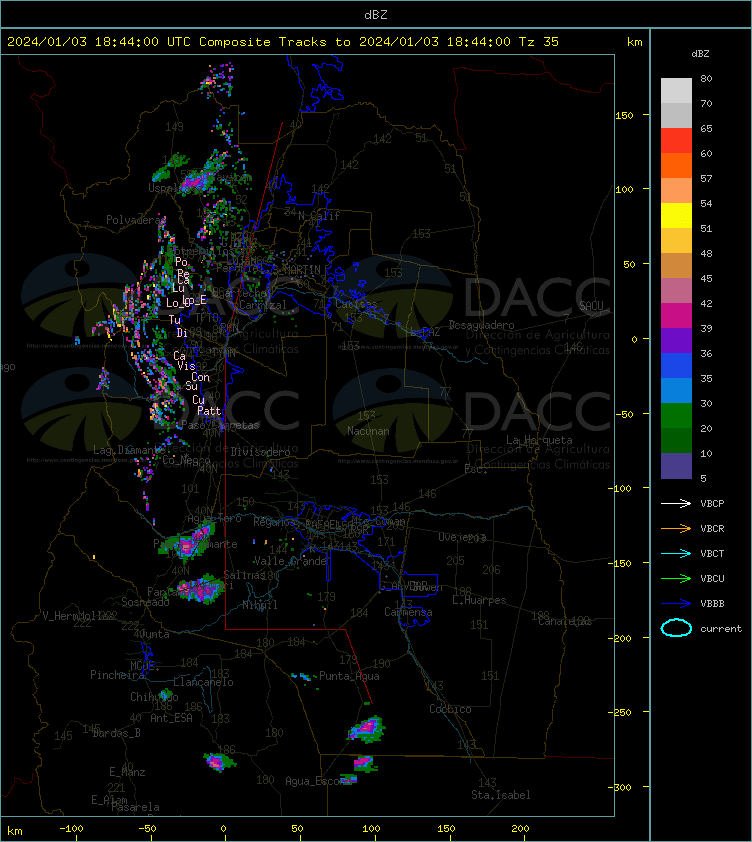Click the blue VBBB arrow icon
This screenshot has width=752, height=842.
(676, 604)
